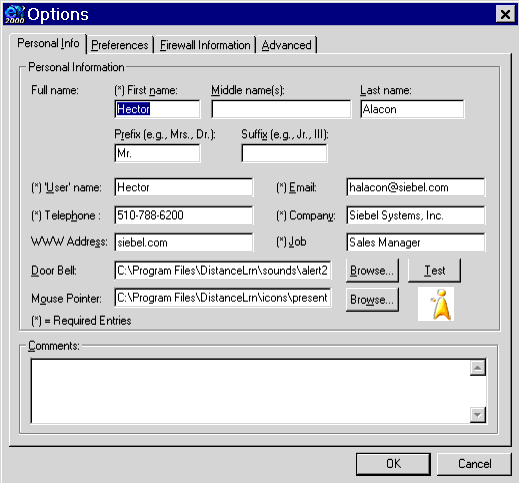Focus the Middle name(s) input field
Screen dimensions: 519x483
[281, 109]
